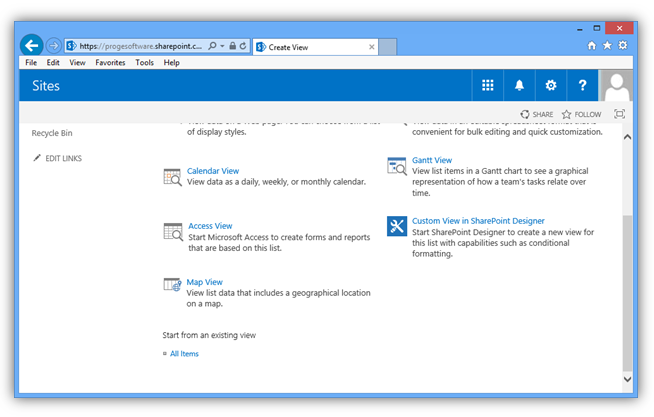The image size is (654, 417).
Task: Click the Gantt View icon
Action: click(396, 166)
